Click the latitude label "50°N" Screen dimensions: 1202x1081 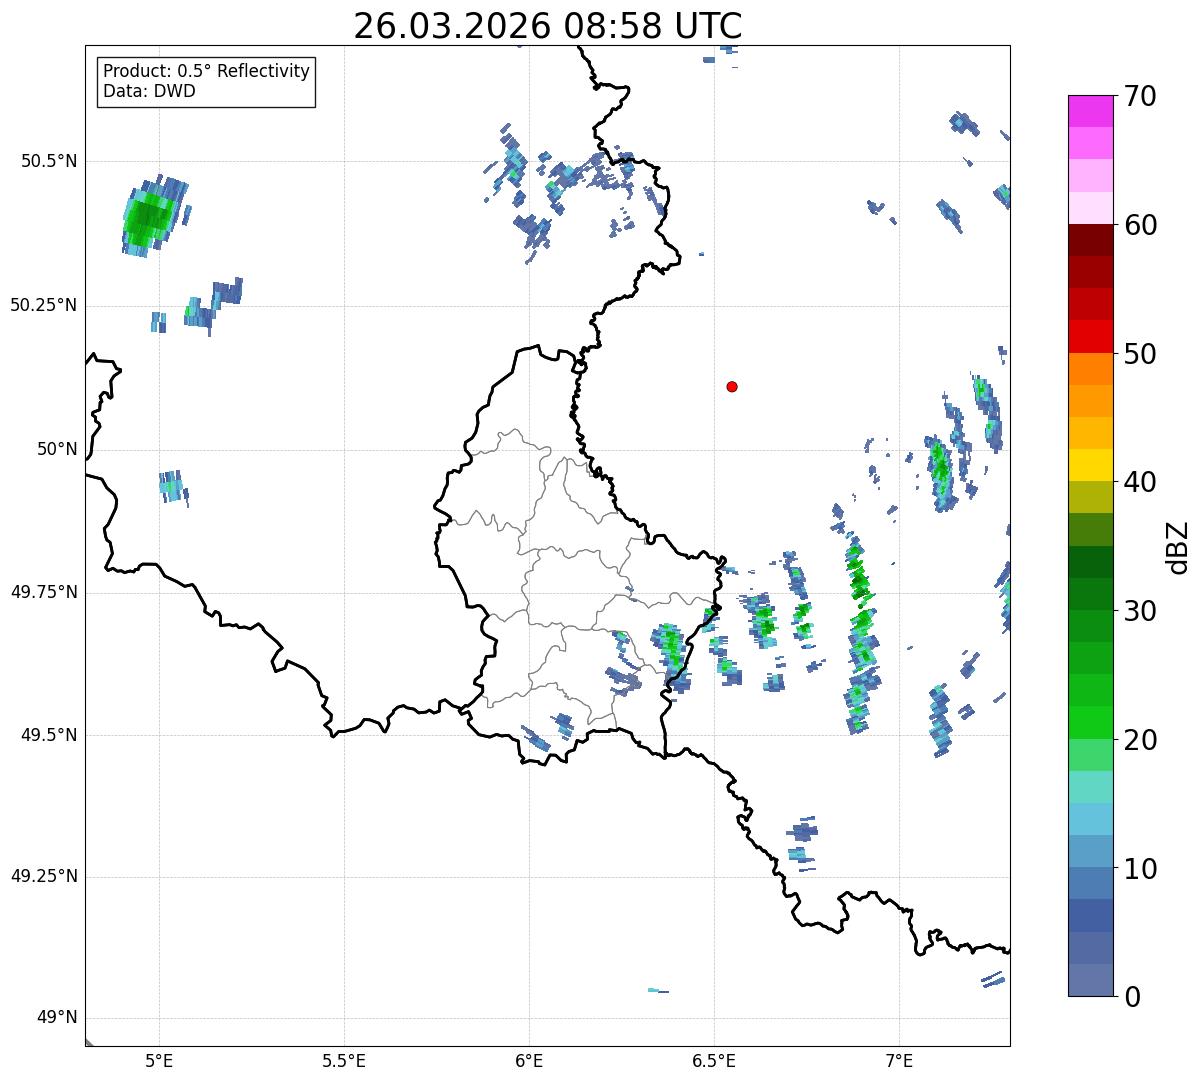[x=57, y=449]
